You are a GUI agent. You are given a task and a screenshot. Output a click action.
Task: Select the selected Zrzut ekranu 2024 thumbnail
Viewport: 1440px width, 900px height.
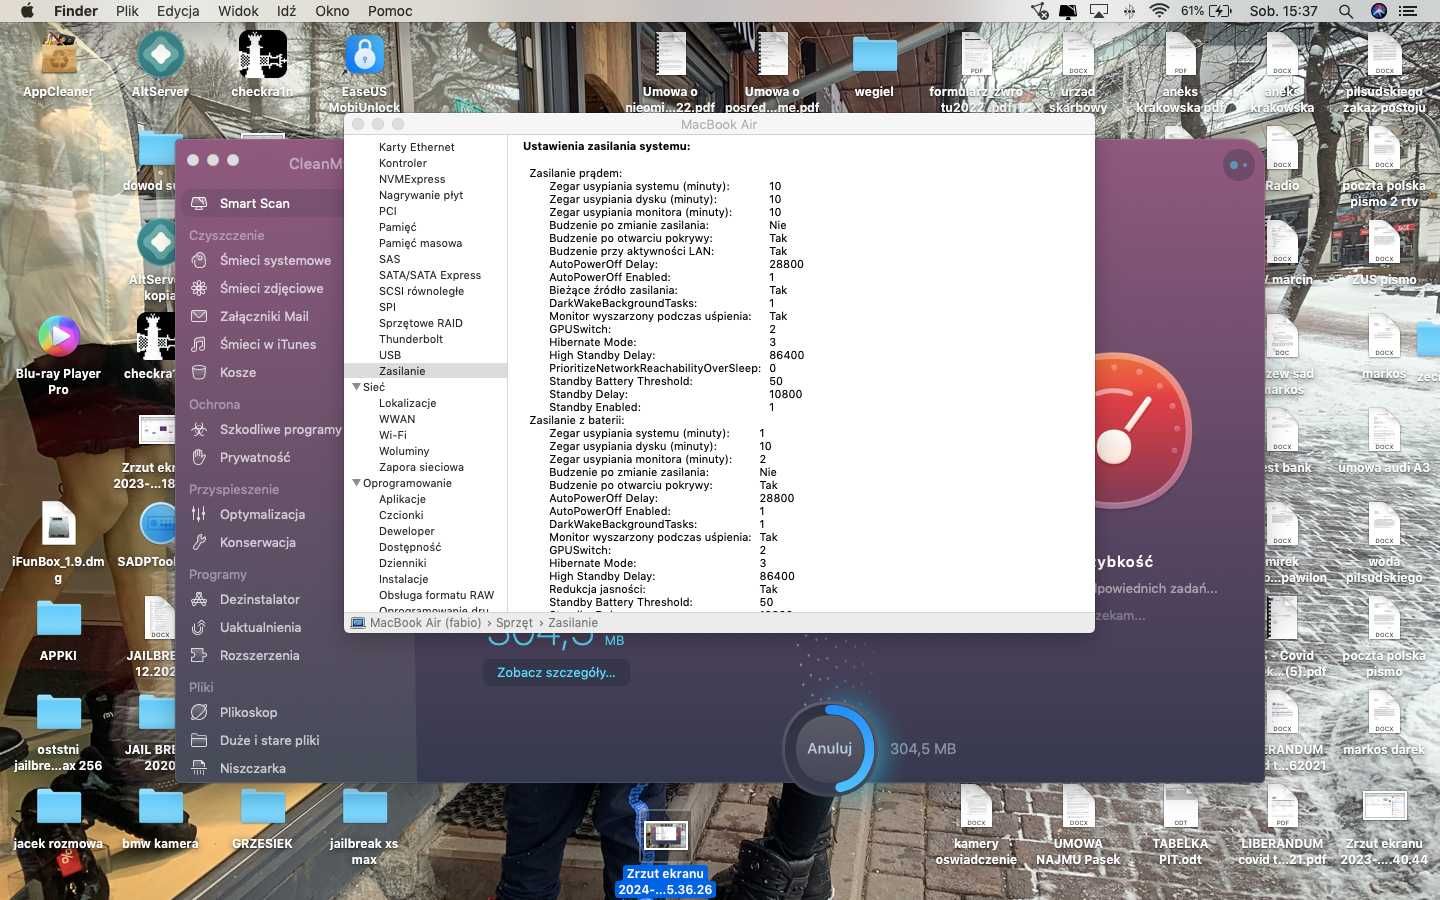click(665, 835)
